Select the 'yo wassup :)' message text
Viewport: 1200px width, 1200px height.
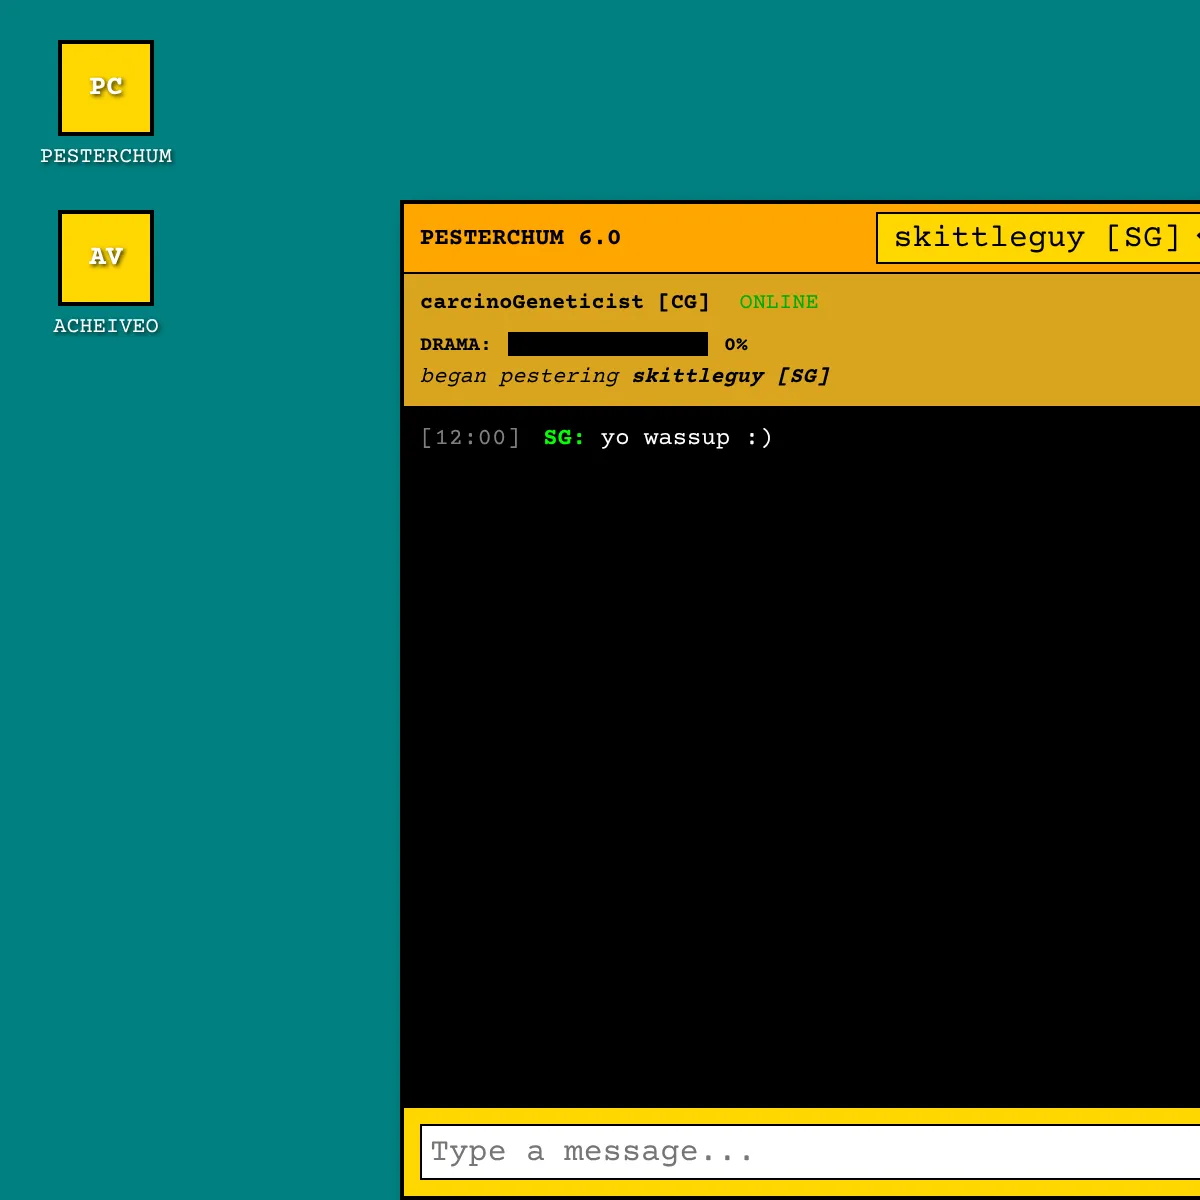[687, 438]
